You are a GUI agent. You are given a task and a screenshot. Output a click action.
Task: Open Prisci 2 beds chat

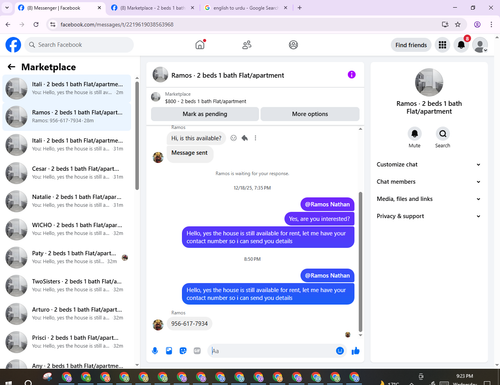pyautogui.click(x=67, y=342)
